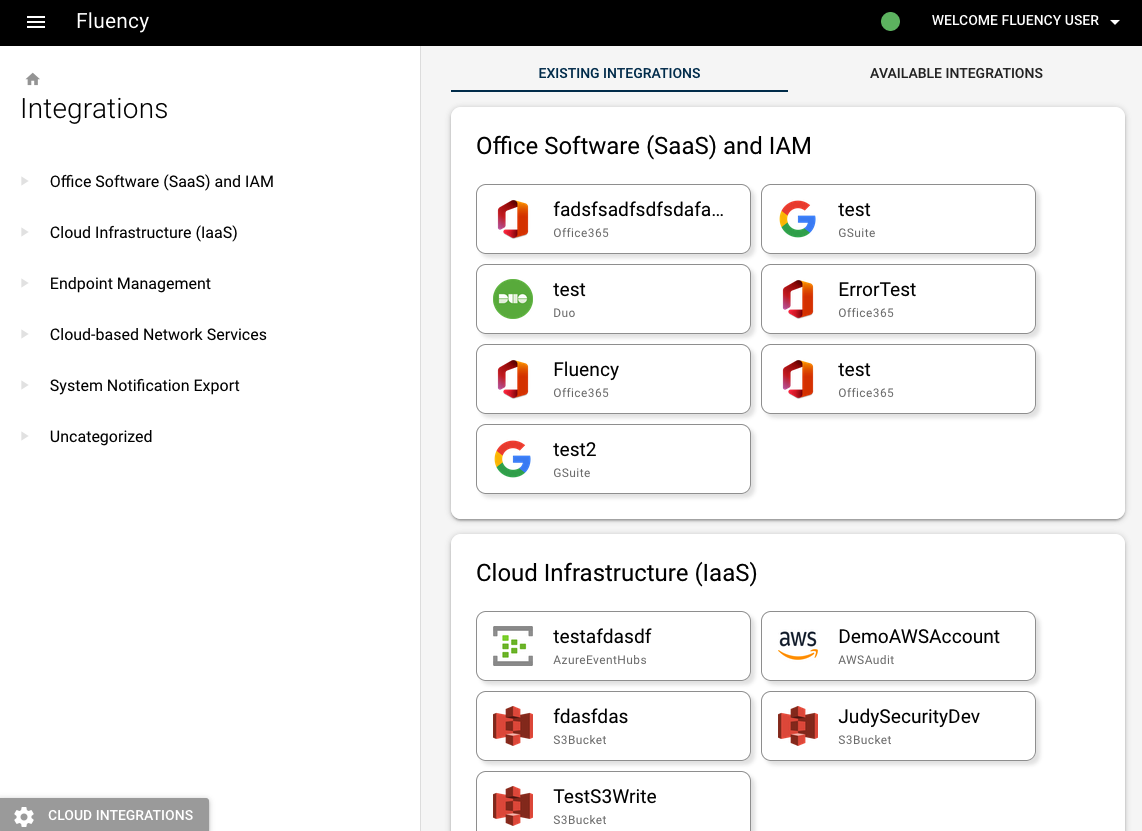Screen dimensions: 1142x831
Task: Open fadsfsadfsdfsdafa... integration name
Action: click(638, 210)
